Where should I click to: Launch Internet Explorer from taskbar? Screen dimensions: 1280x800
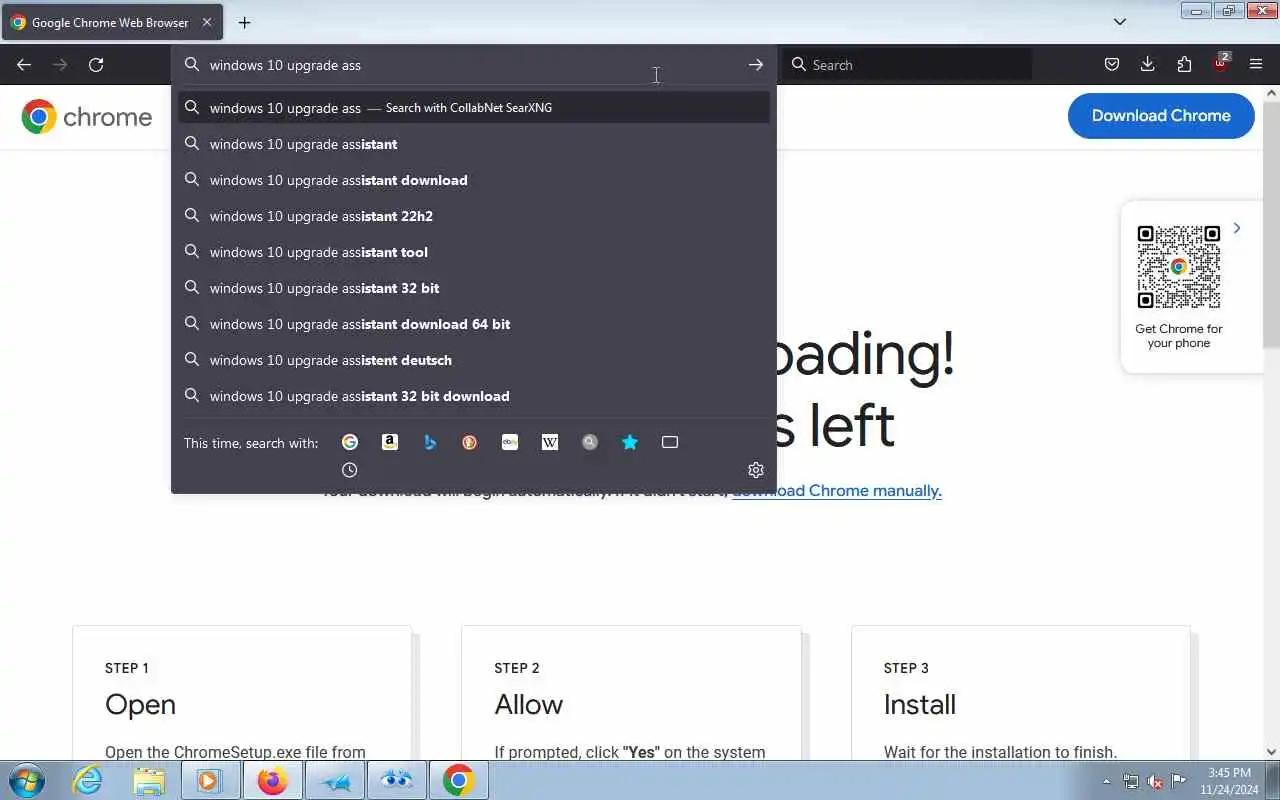coord(87,780)
